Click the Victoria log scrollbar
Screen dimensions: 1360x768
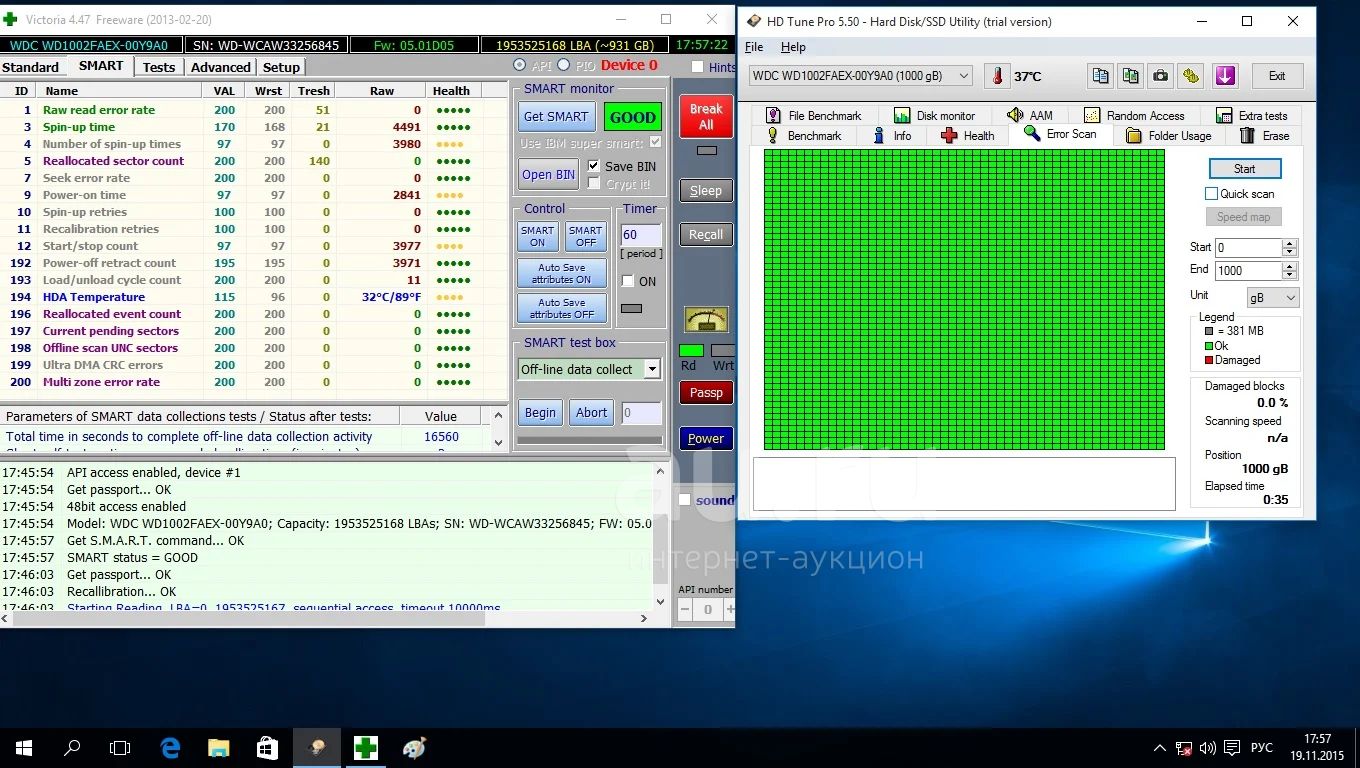660,538
